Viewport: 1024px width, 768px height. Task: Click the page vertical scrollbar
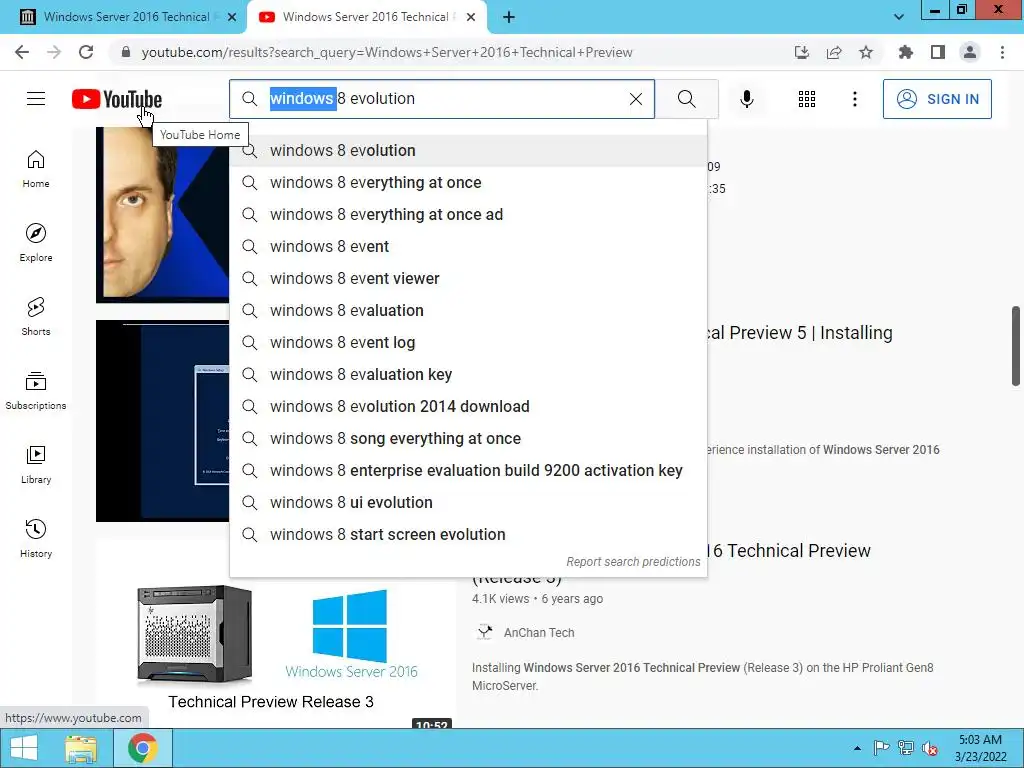1016,346
